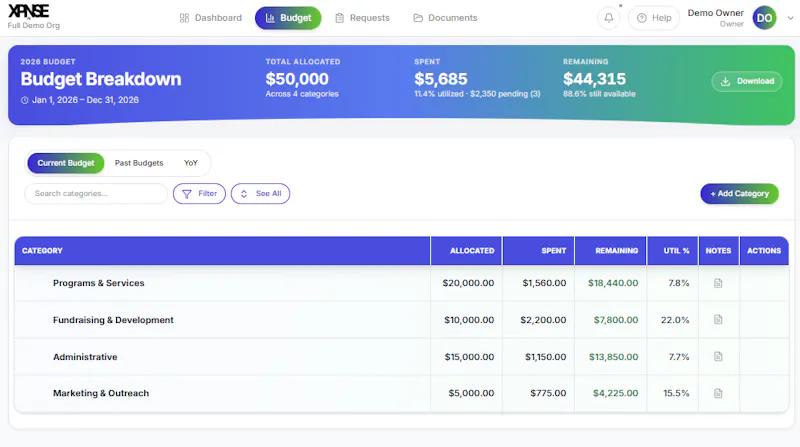
Task: Click the $7,800.00 remaining value
Action: [616, 320]
